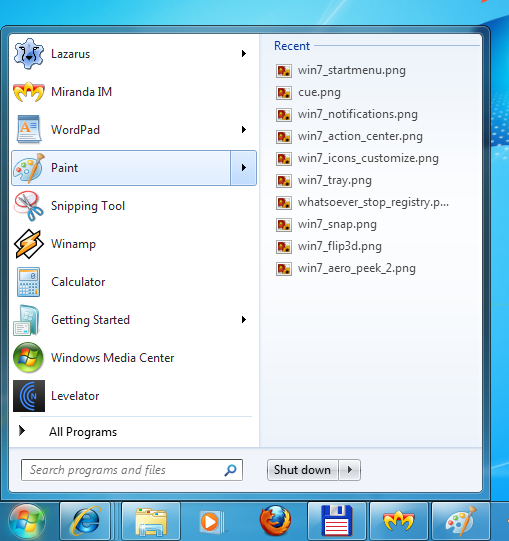The image size is (509, 541).
Task: Click the image icon beside win7_startmenu.png
Action: click(284, 71)
